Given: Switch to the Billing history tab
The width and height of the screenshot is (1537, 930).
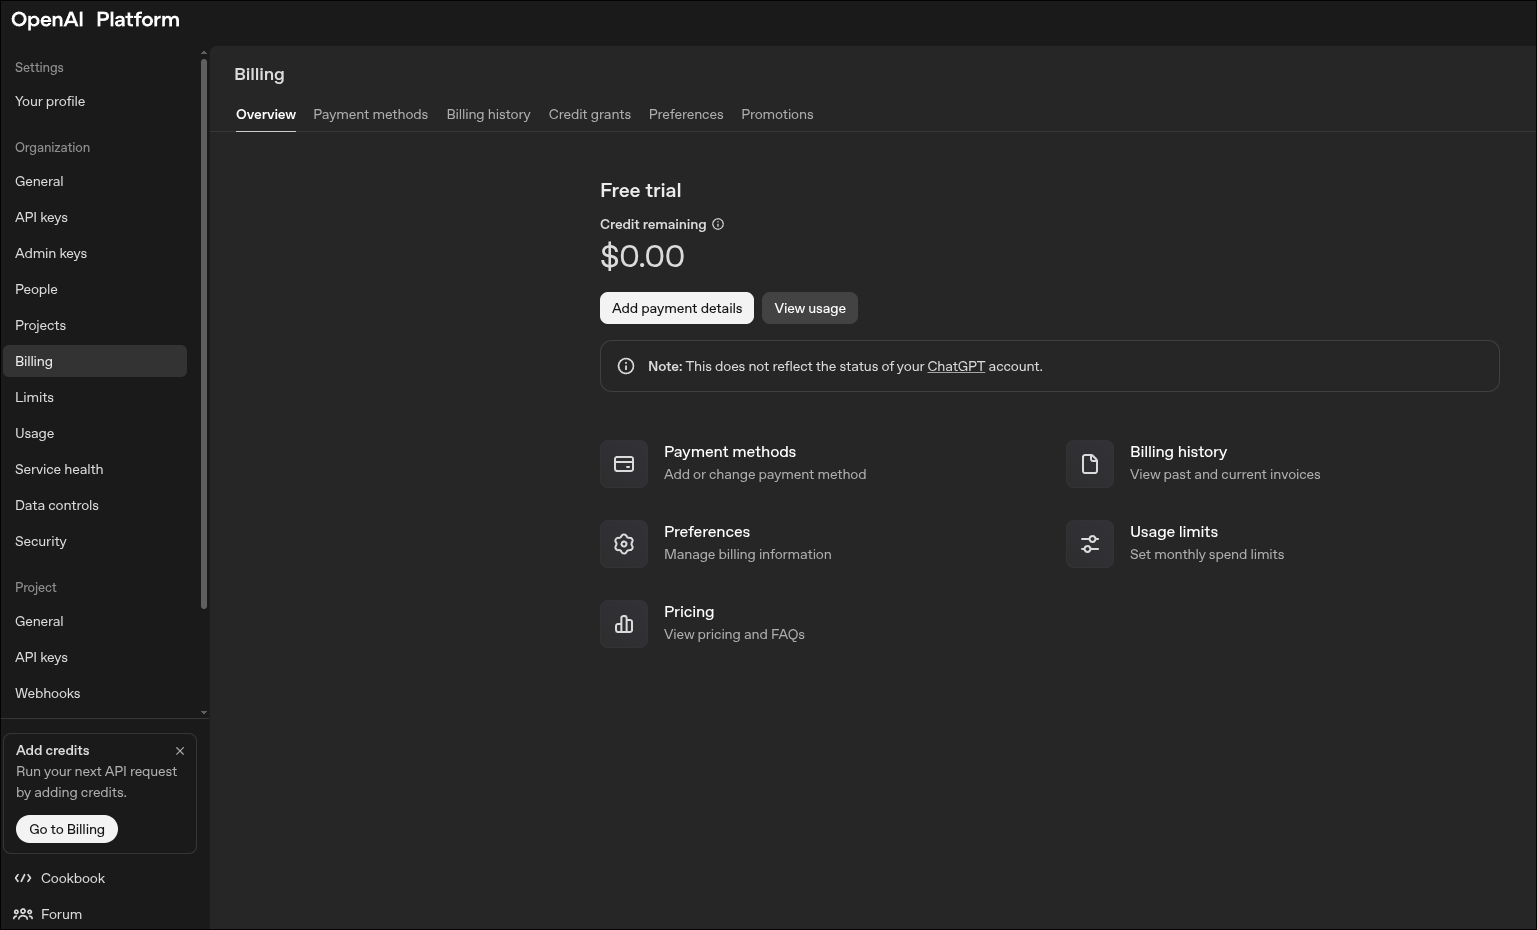Looking at the screenshot, I should pyautogui.click(x=488, y=114).
